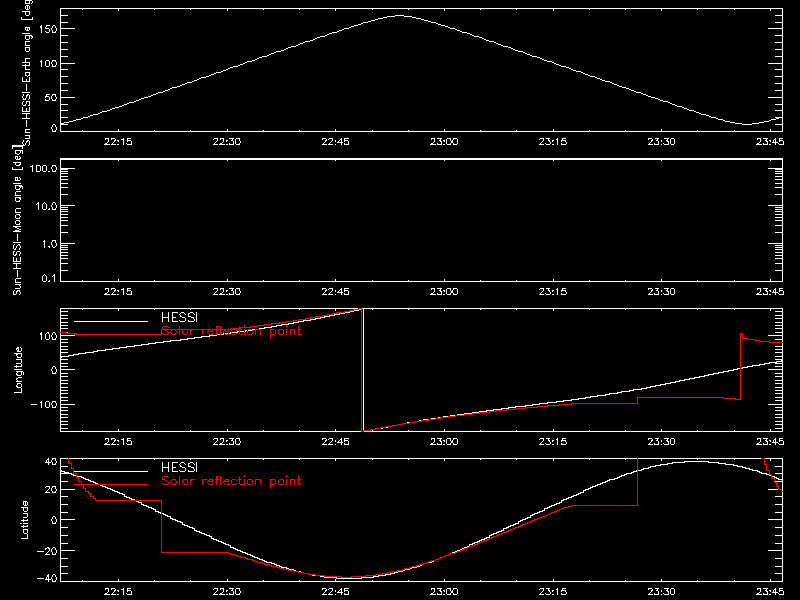Image resolution: width=800 pixels, height=600 pixels.
Task: Click the Sun-HESSI-Moon angle axis title
Action: (17, 220)
